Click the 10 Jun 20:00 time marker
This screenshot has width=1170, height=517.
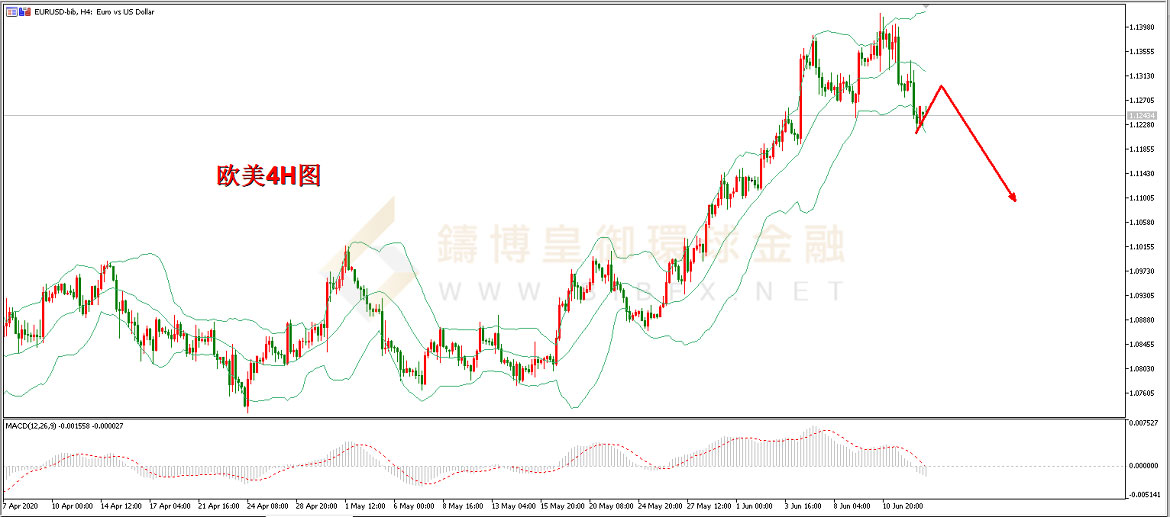point(904,505)
